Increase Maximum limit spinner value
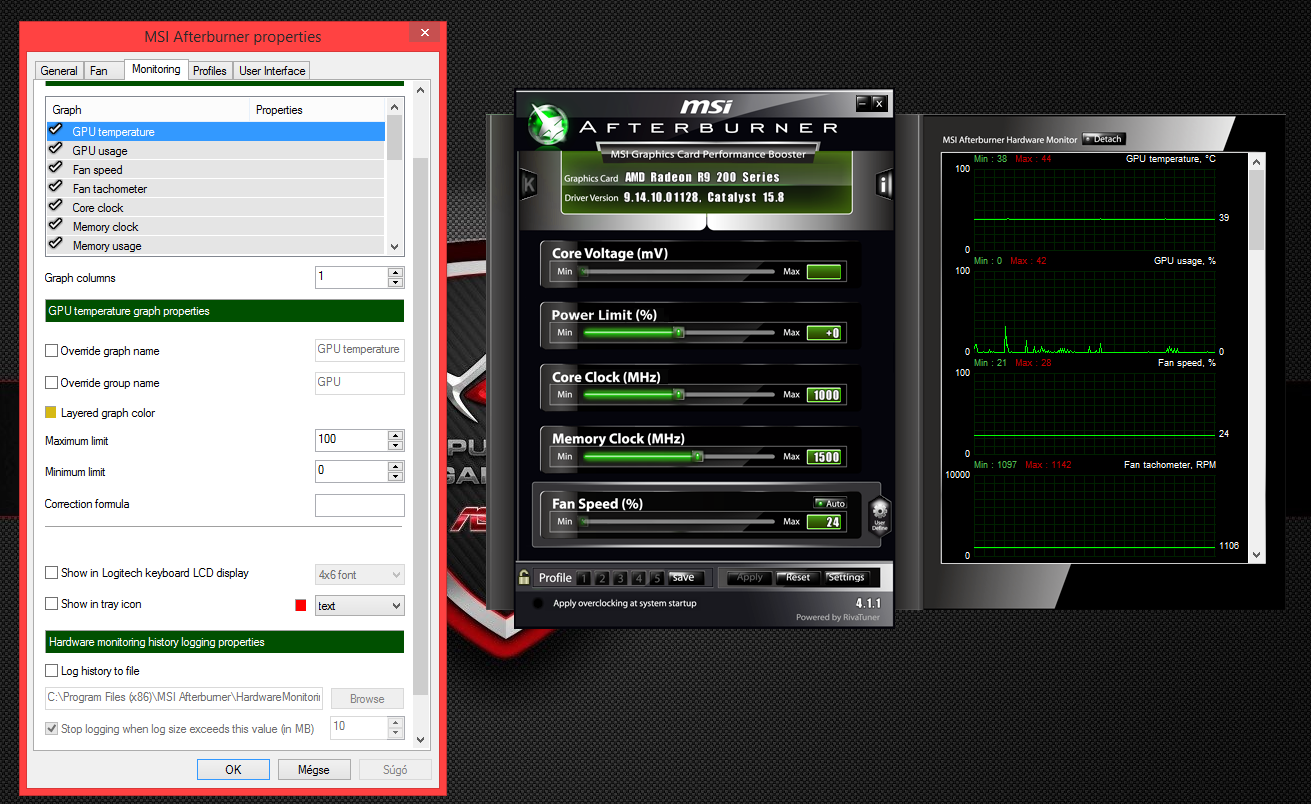 396,435
